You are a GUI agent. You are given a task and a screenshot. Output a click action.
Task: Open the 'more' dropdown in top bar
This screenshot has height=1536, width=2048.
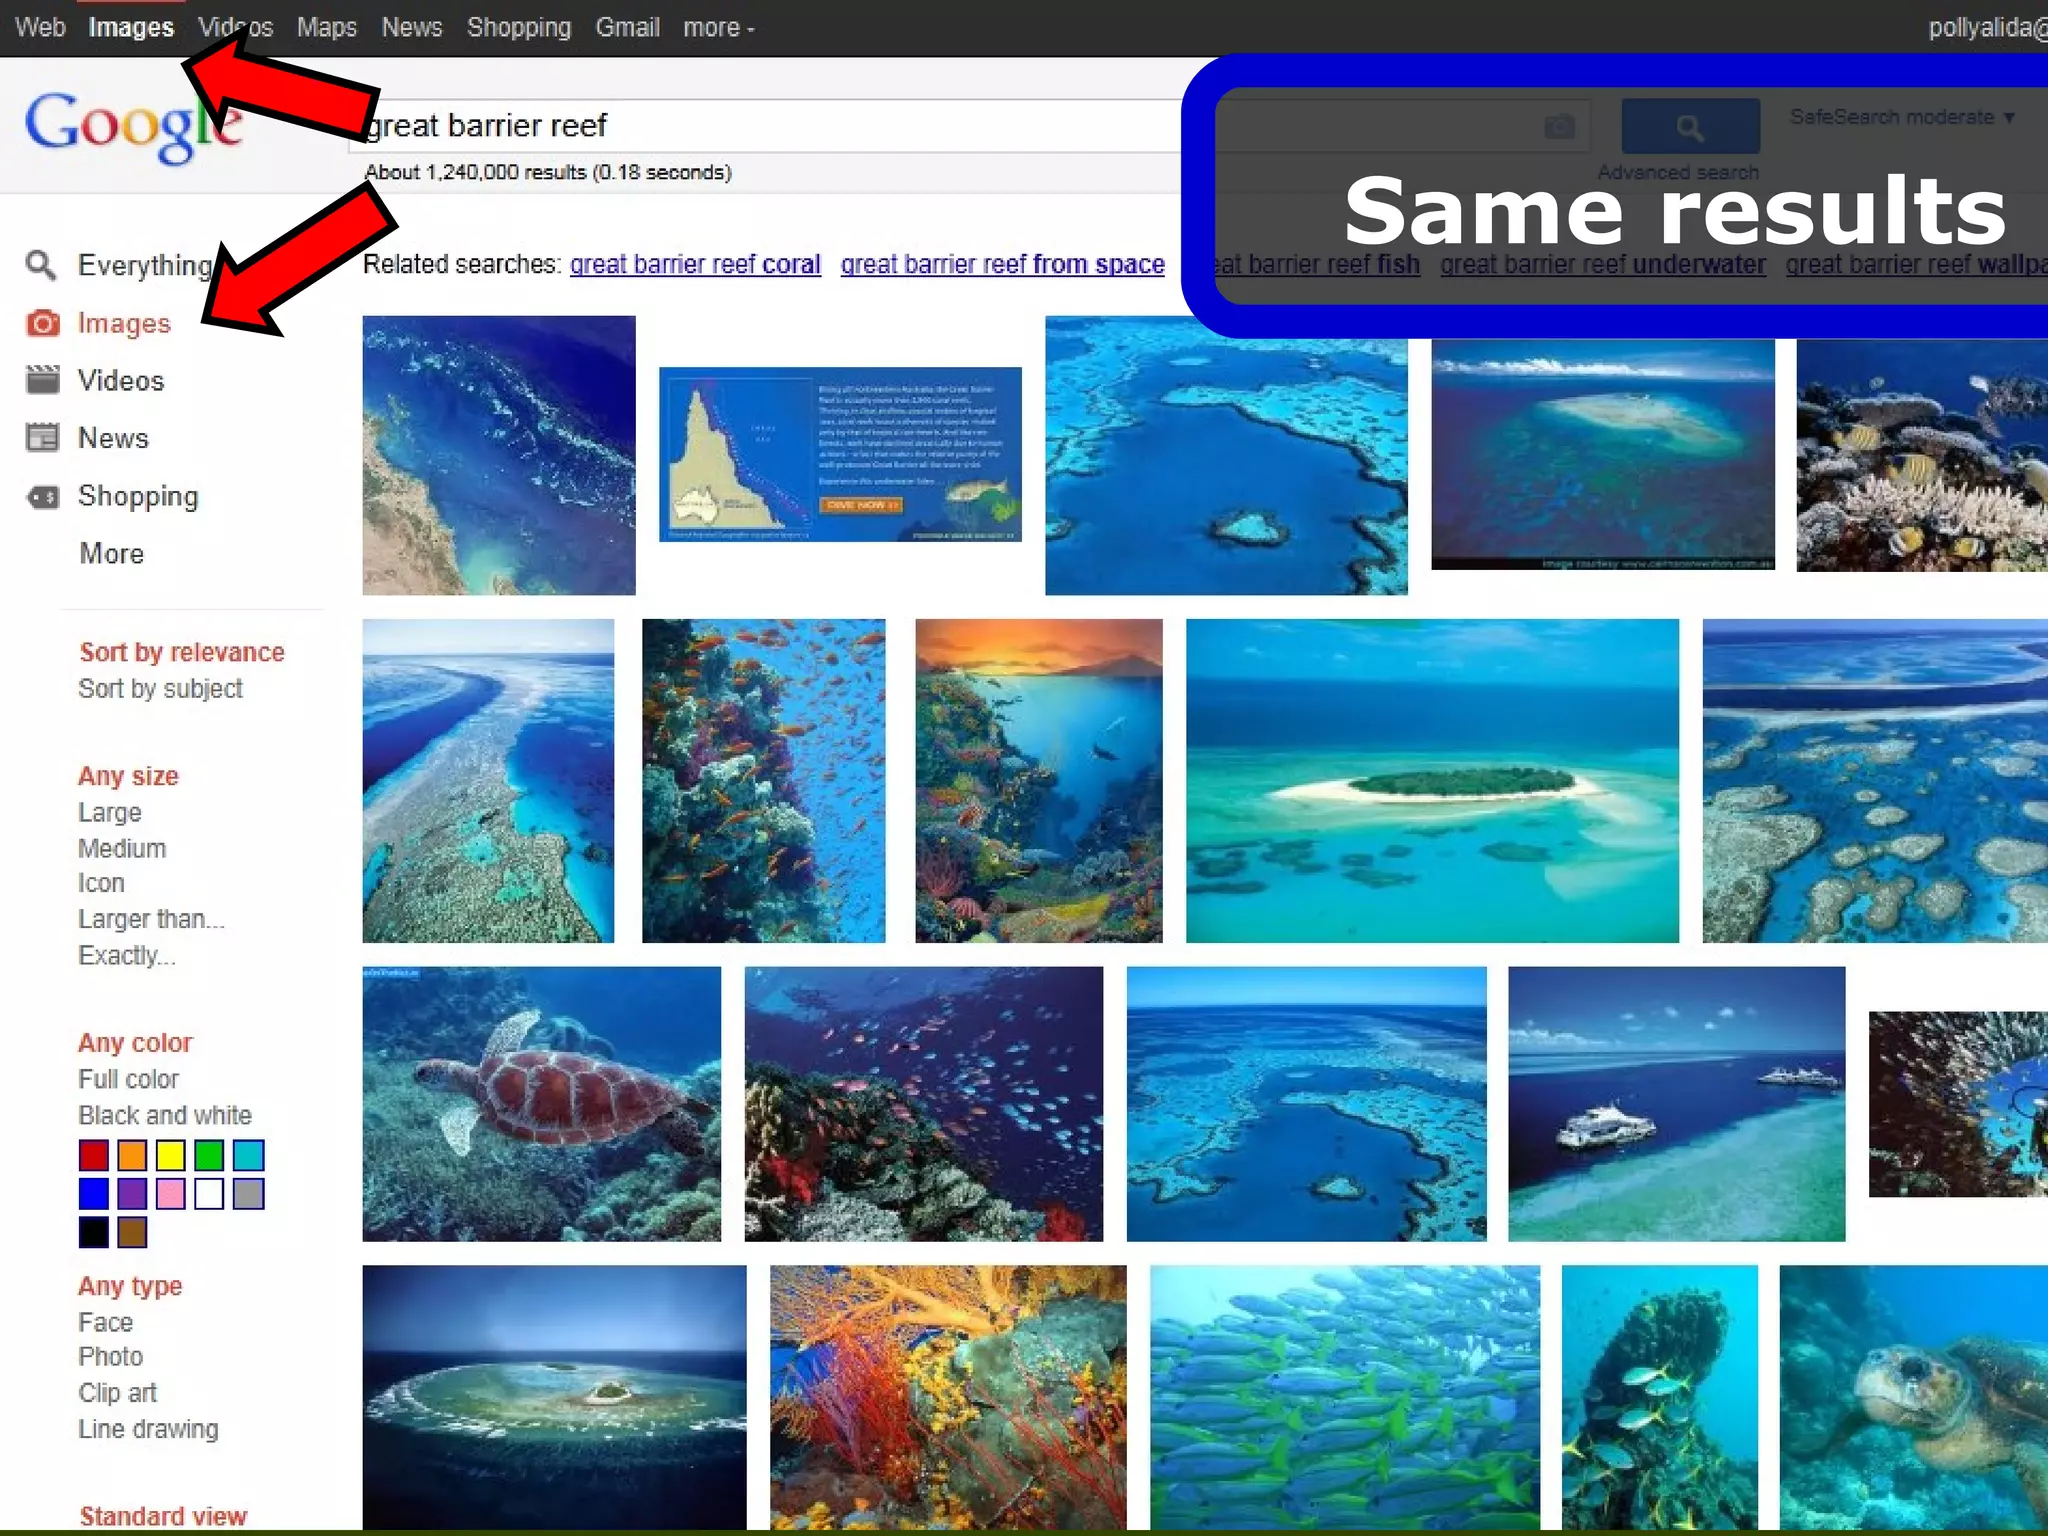click(718, 28)
